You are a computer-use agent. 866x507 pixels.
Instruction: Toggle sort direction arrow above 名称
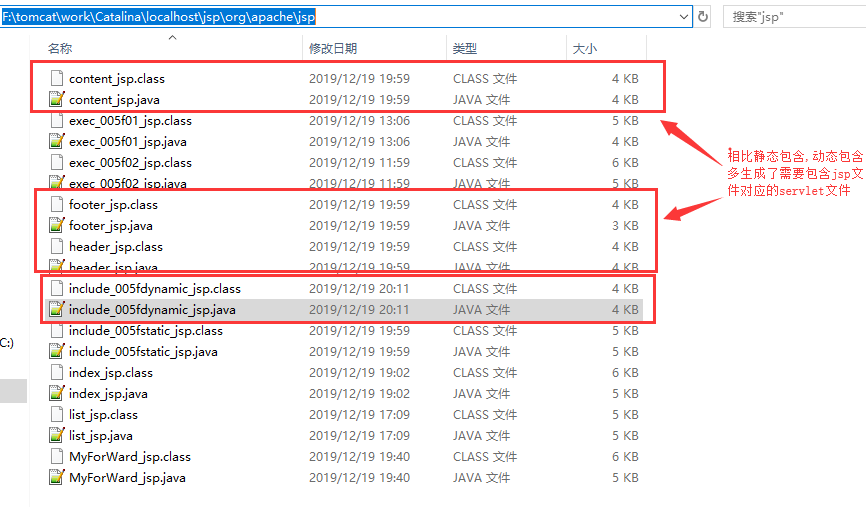point(172,38)
